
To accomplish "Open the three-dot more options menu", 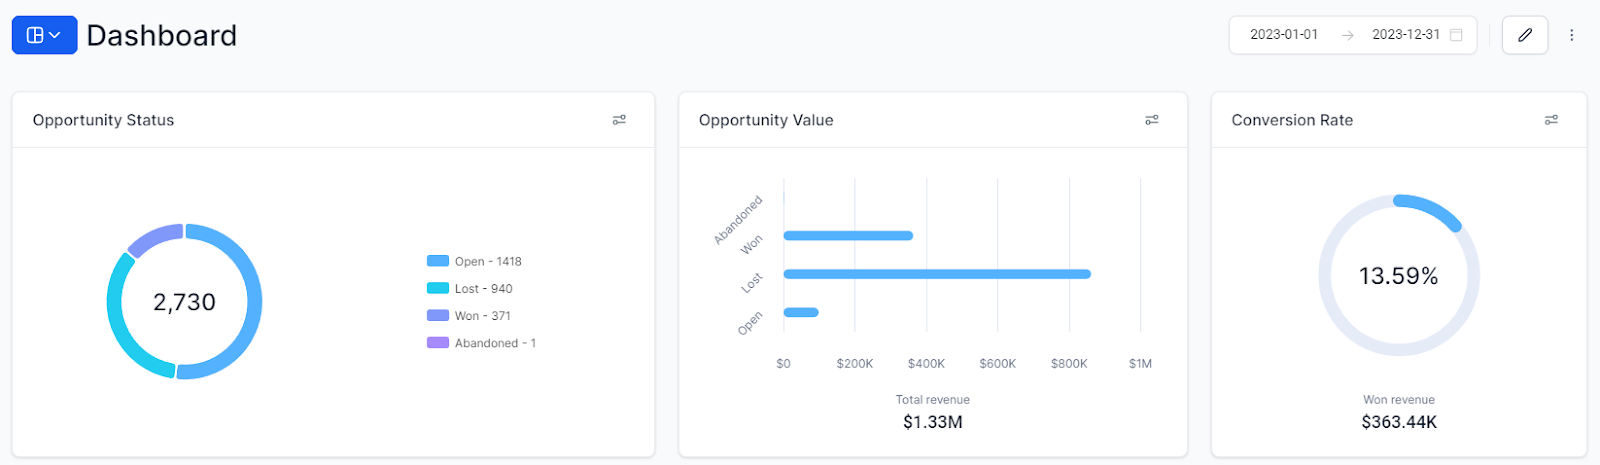I will (1571, 35).
